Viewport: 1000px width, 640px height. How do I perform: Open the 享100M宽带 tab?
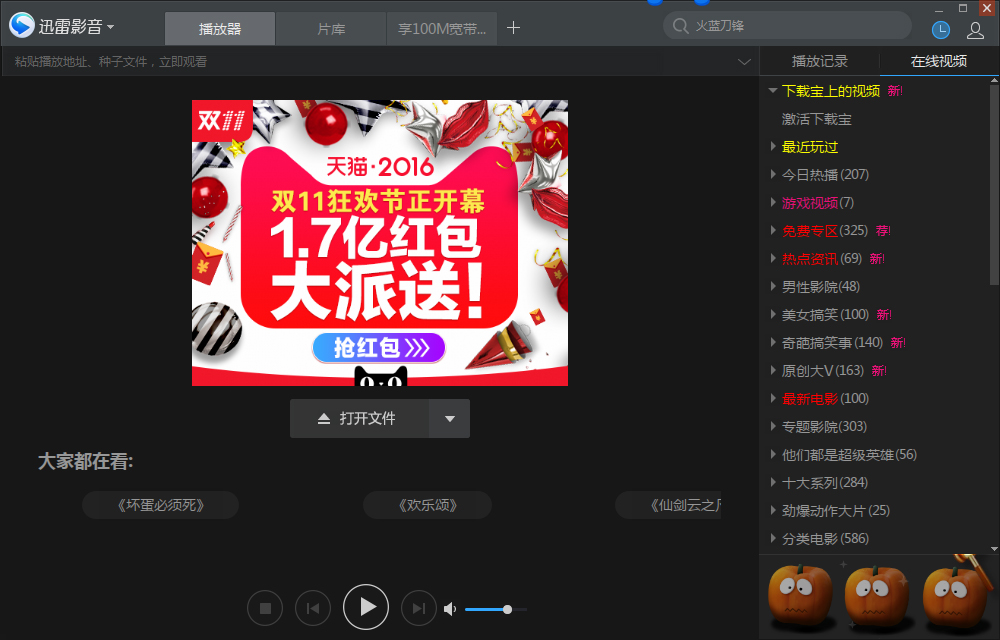pyautogui.click(x=441, y=29)
